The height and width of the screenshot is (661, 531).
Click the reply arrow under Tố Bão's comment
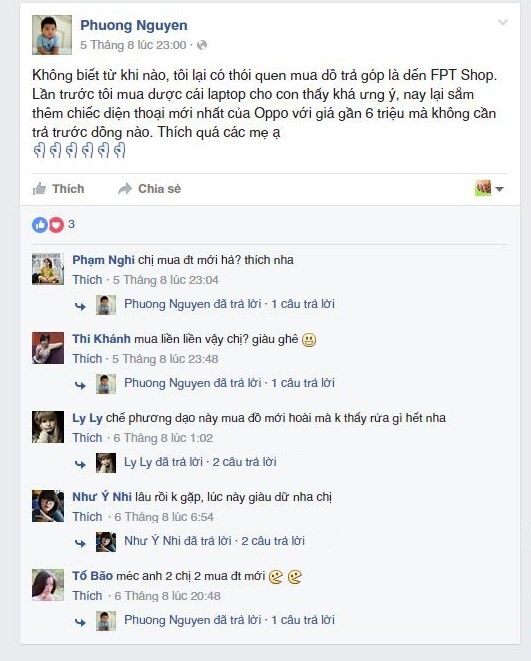tap(80, 622)
